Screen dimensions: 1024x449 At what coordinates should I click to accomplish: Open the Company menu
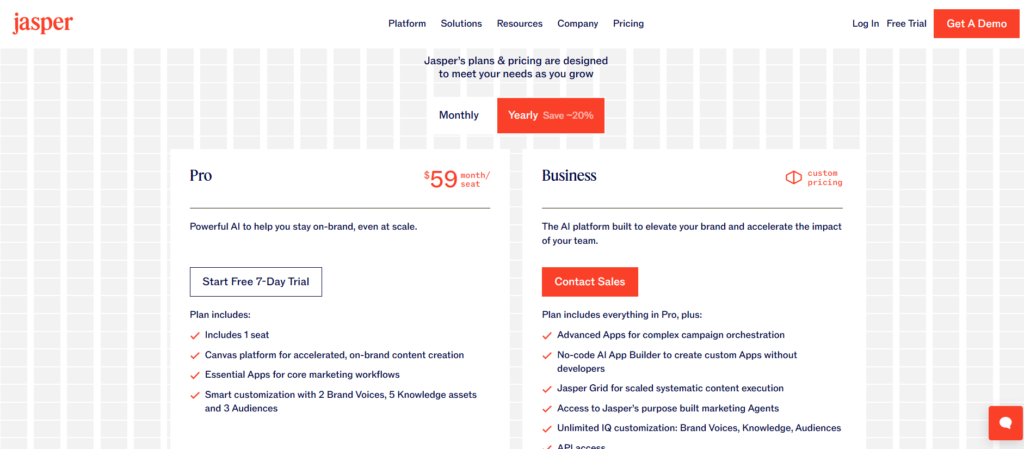(x=578, y=23)
